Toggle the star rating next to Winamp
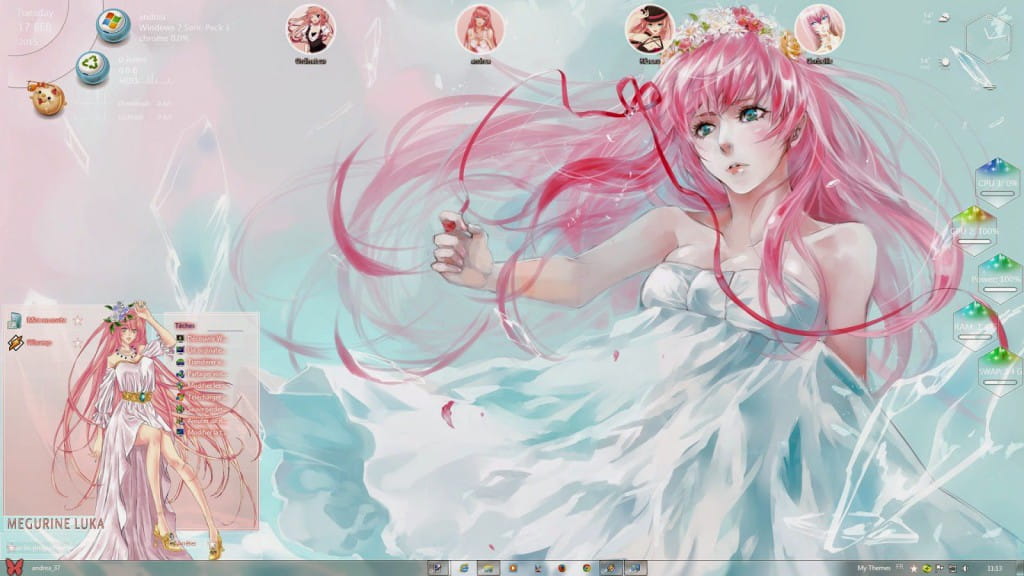1024x576 pixels. [x=78, y=340]
